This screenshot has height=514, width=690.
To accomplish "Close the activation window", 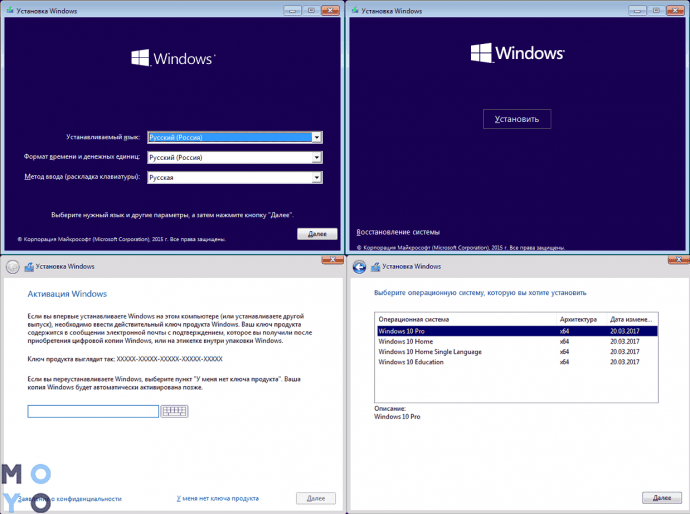I will (x=333, y=260).
